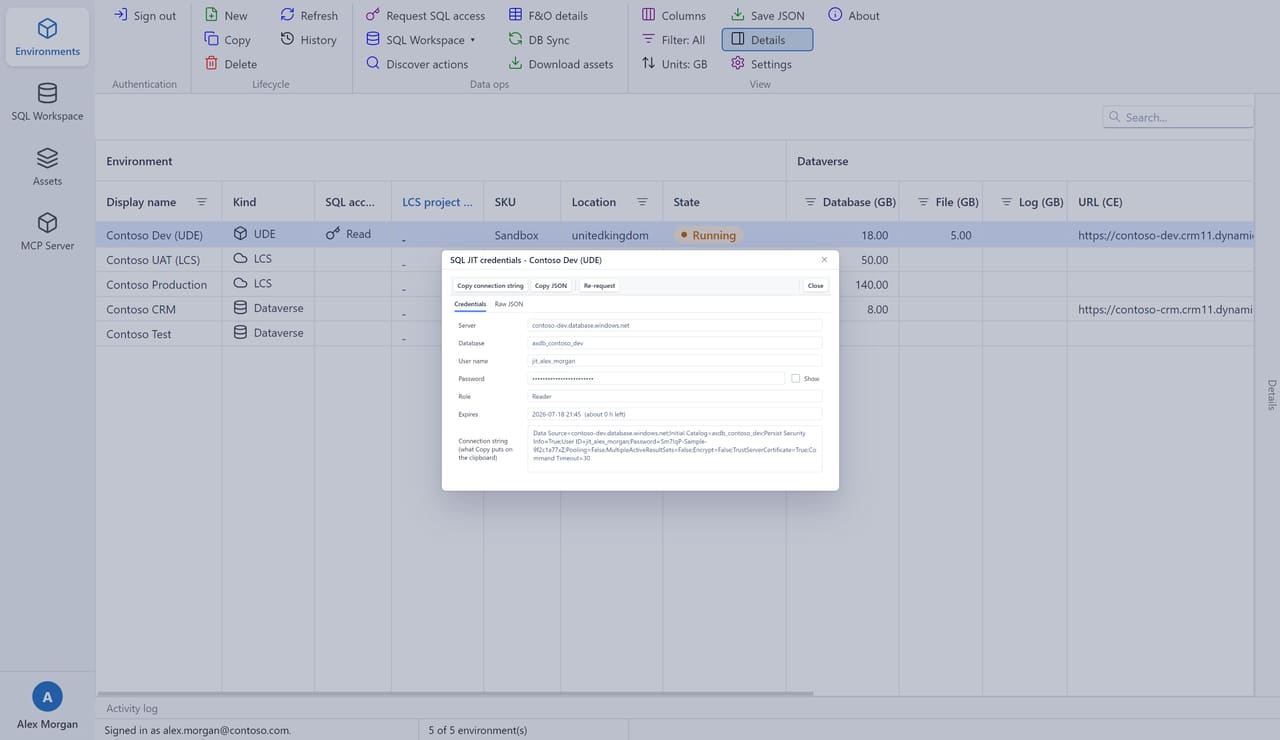Open the Columns chooser

674,15
